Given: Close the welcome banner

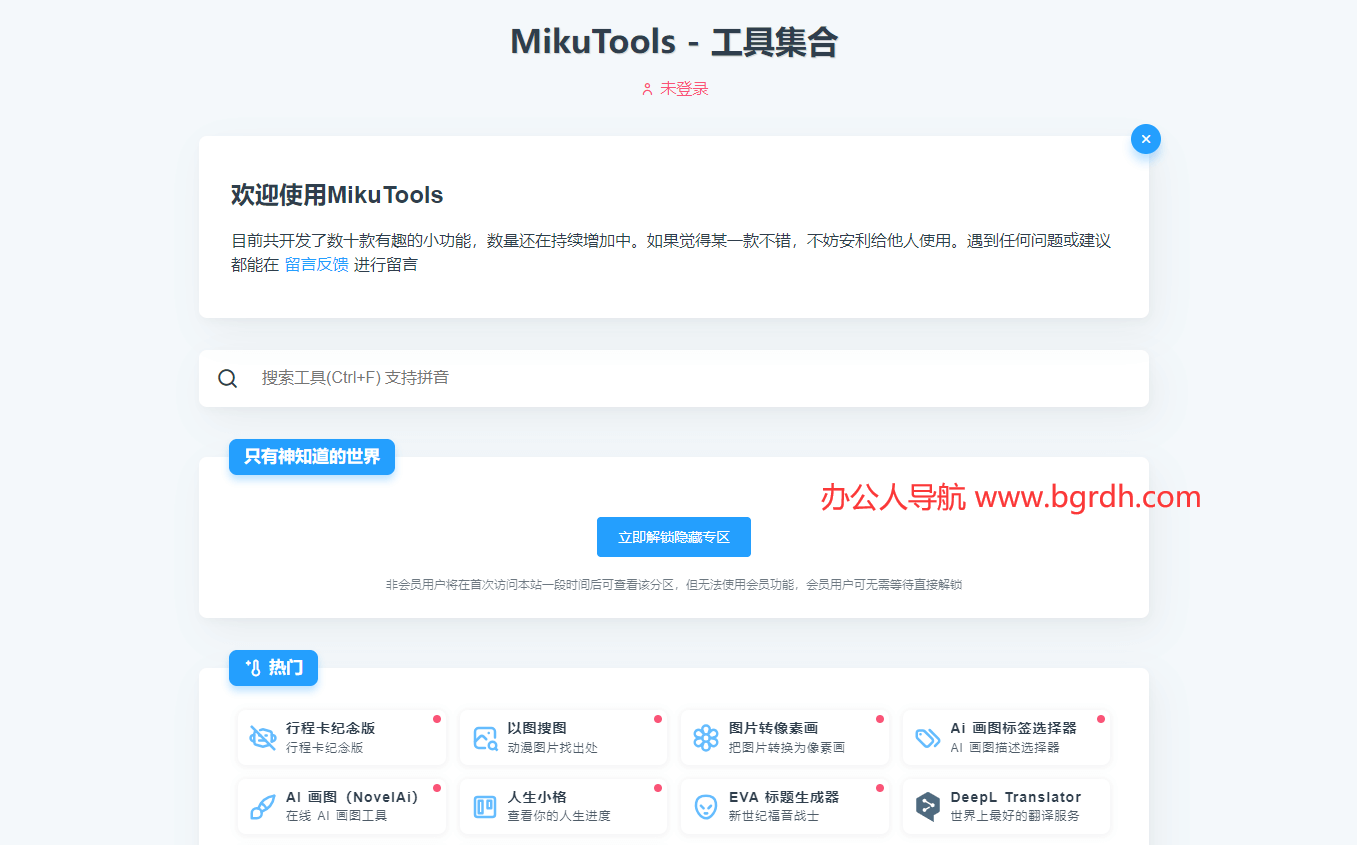Looking at the screenshot, I should 1146,139.
